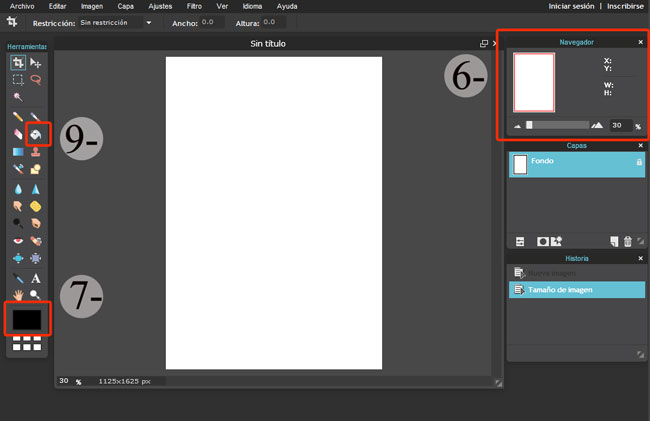Select the Brush tool
The height and width of the screenshot is (421, 650).
pos(36,117)
